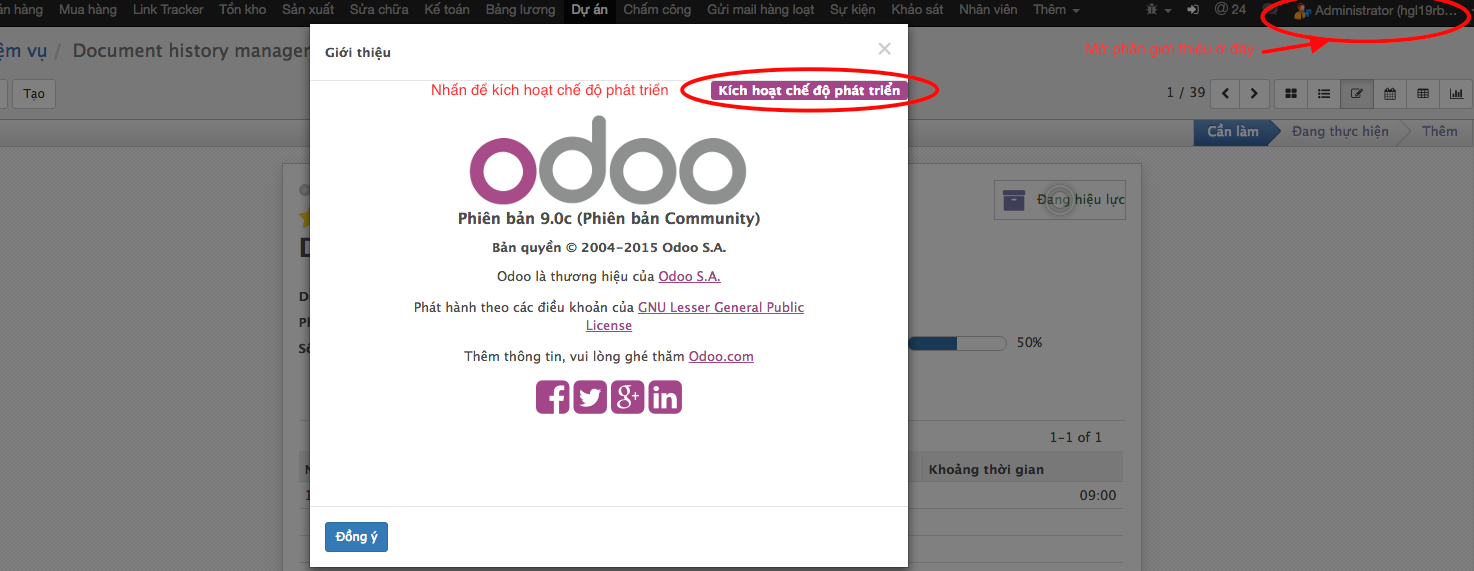Open the Bảng lương menu
Image resolution: width=1474 pixels, height=571 pixels.
[x=520, y=10]
